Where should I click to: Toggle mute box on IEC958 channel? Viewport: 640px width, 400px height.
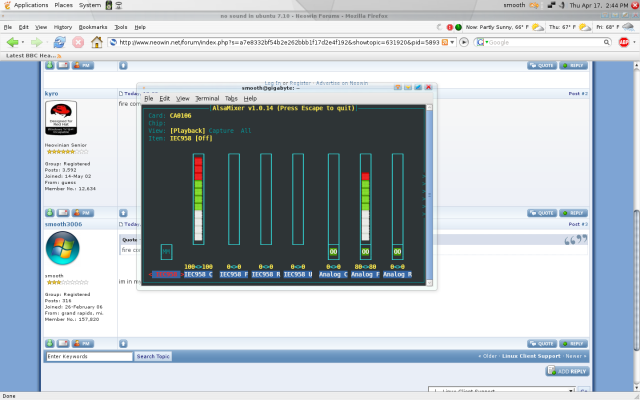167,252
